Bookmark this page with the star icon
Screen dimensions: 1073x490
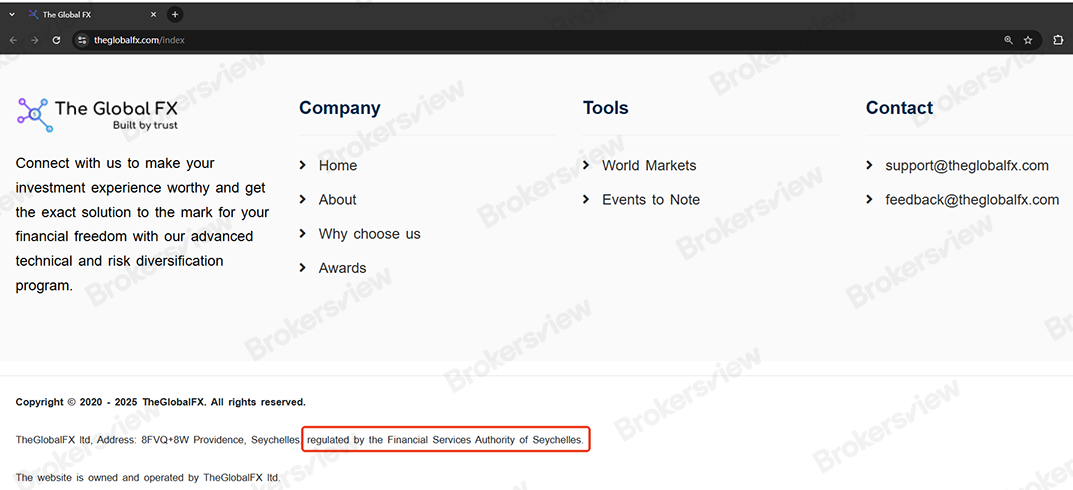pyautogui.click(x=1028, y=40)
